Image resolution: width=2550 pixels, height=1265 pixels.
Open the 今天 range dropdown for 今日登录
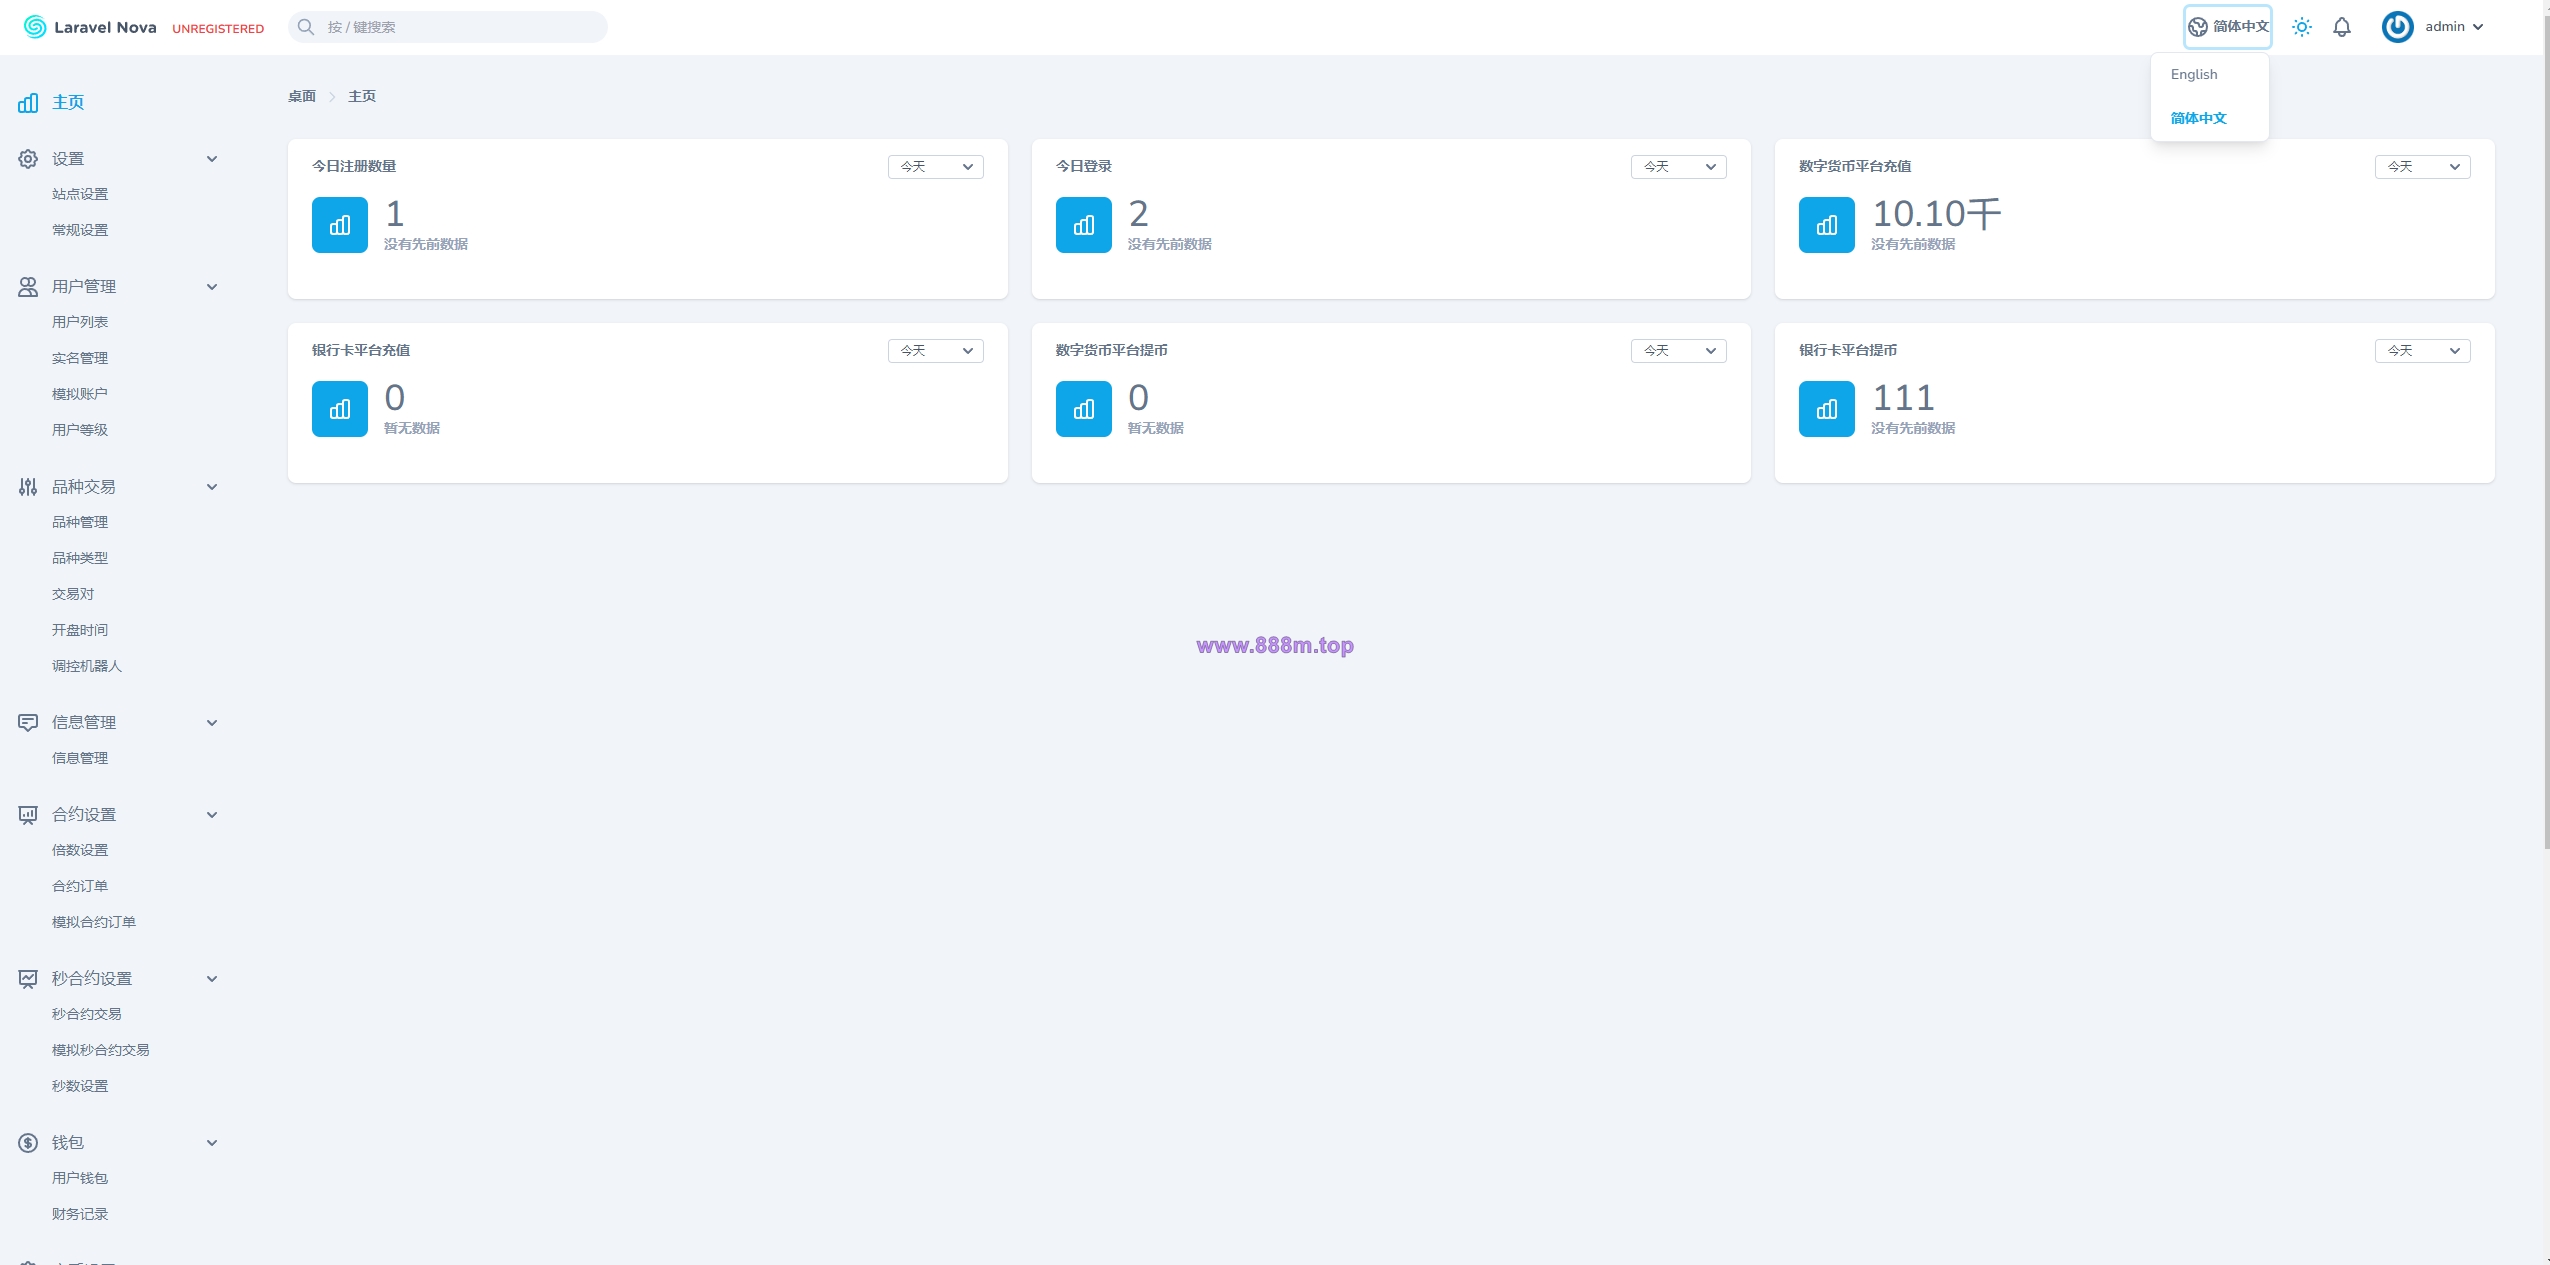1678,167
